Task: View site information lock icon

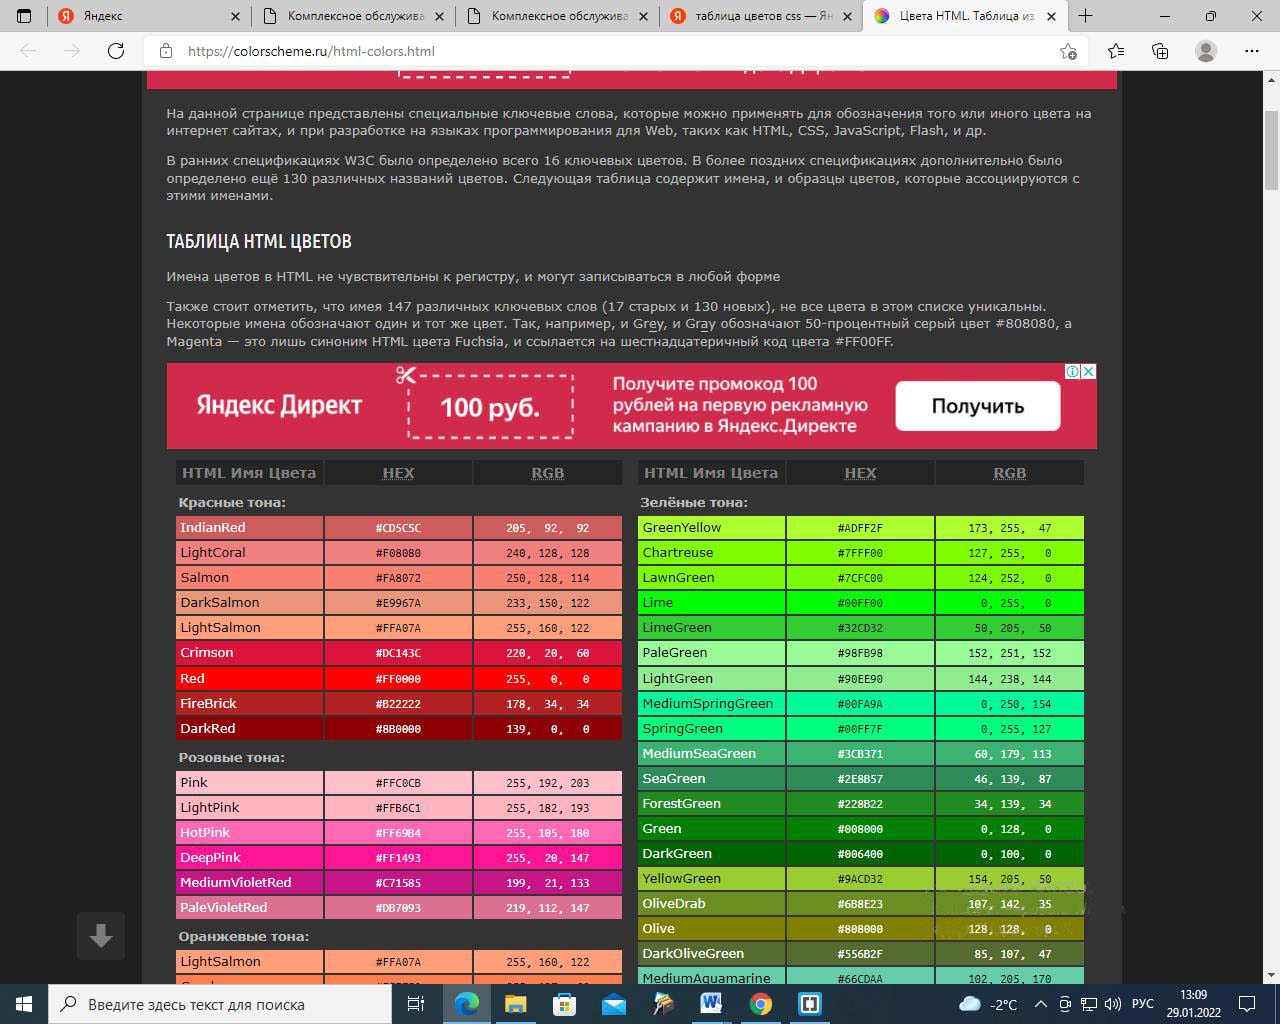Action: [166, 51]
